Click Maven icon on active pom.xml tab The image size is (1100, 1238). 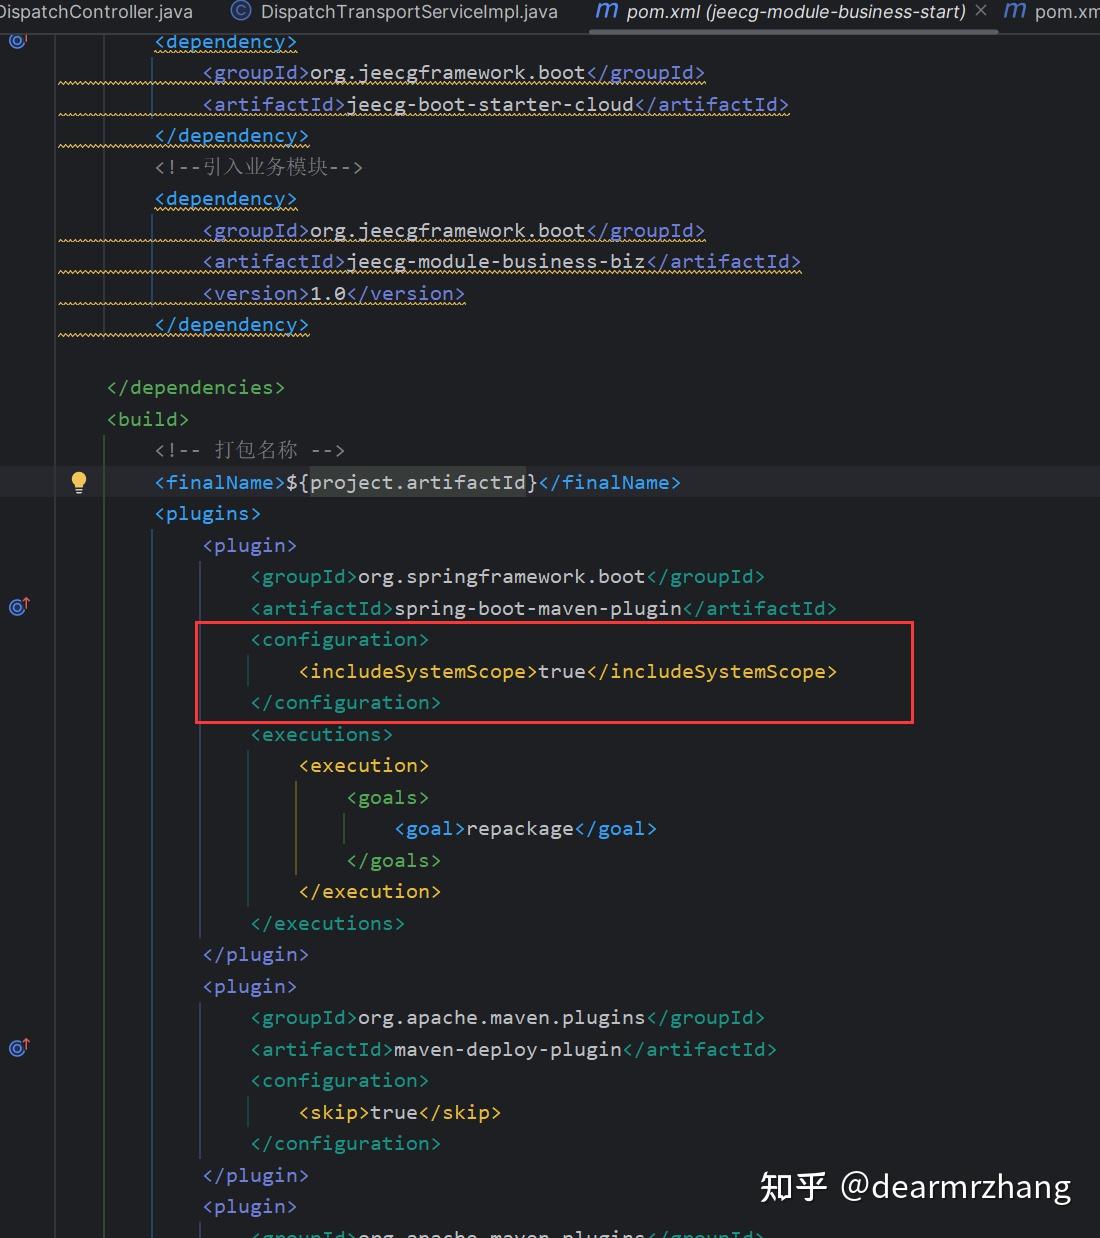coord(606,12)
